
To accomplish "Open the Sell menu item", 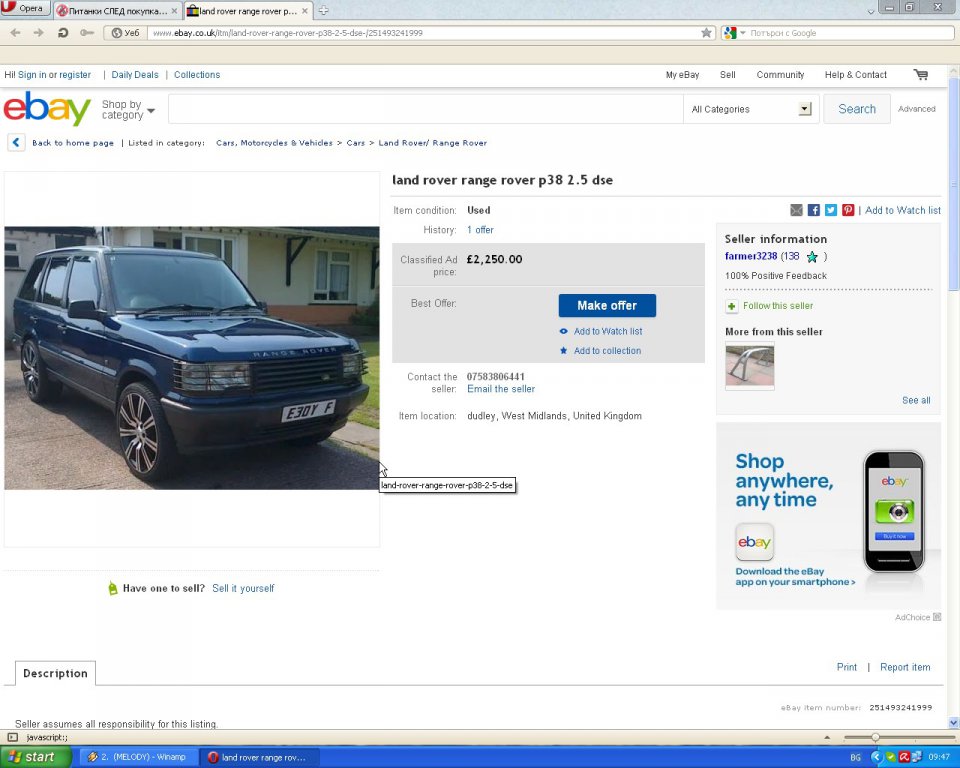I will click(x=727, y=75).
